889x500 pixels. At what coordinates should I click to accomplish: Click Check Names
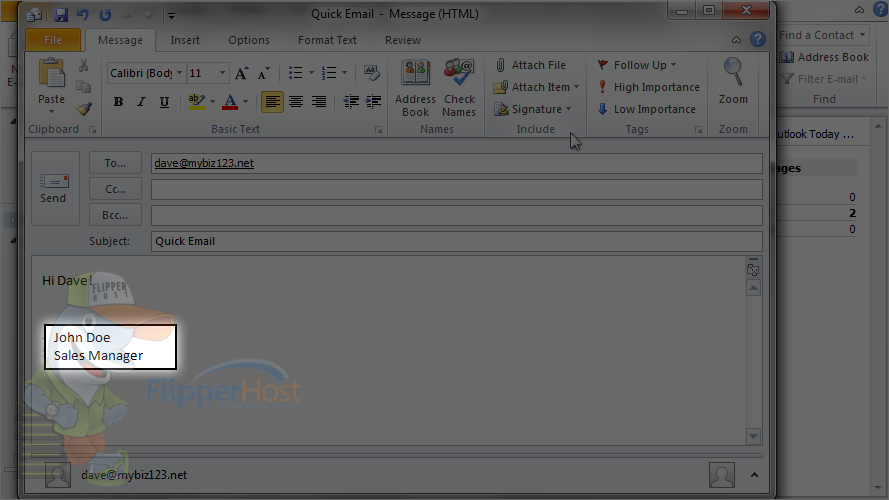459,88
